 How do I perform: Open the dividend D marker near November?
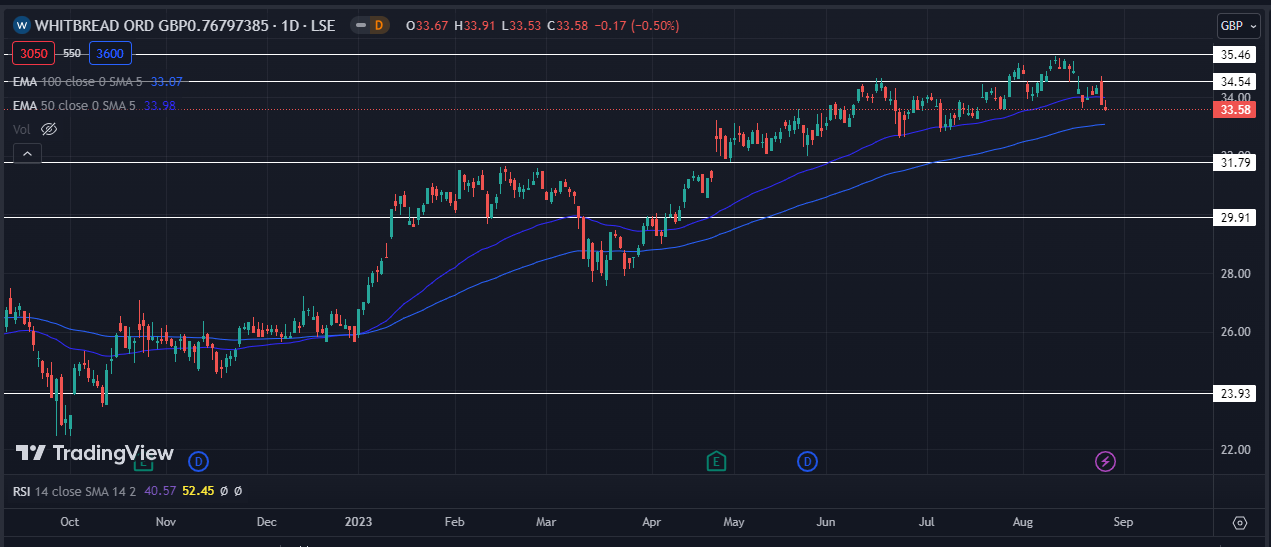click(x=199, y=461)
